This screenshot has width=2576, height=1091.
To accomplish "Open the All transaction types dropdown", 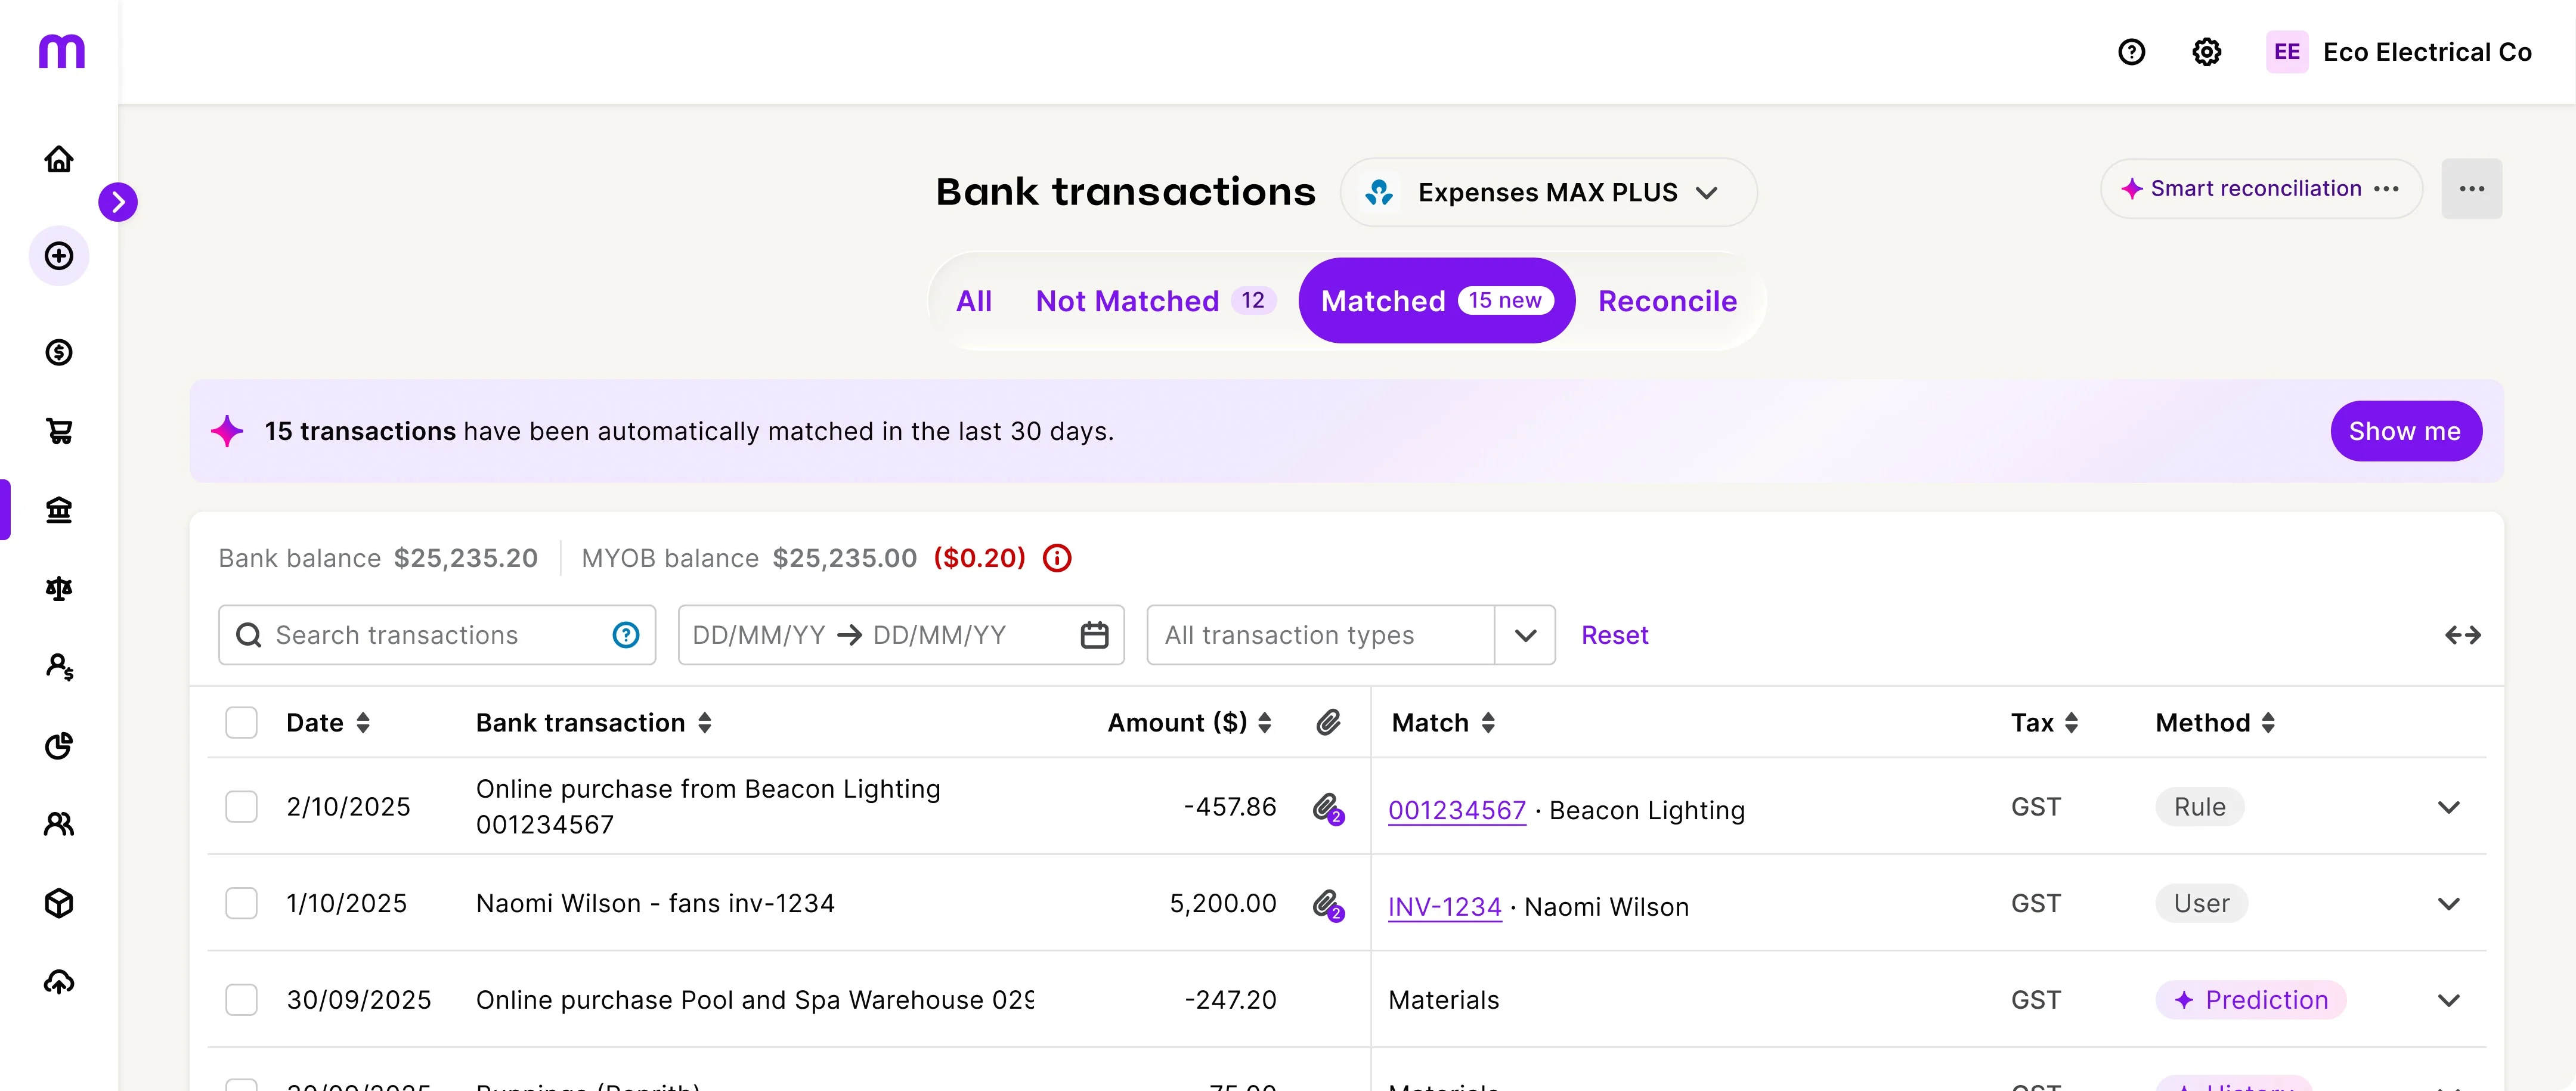I will (x=1350, y=634).
